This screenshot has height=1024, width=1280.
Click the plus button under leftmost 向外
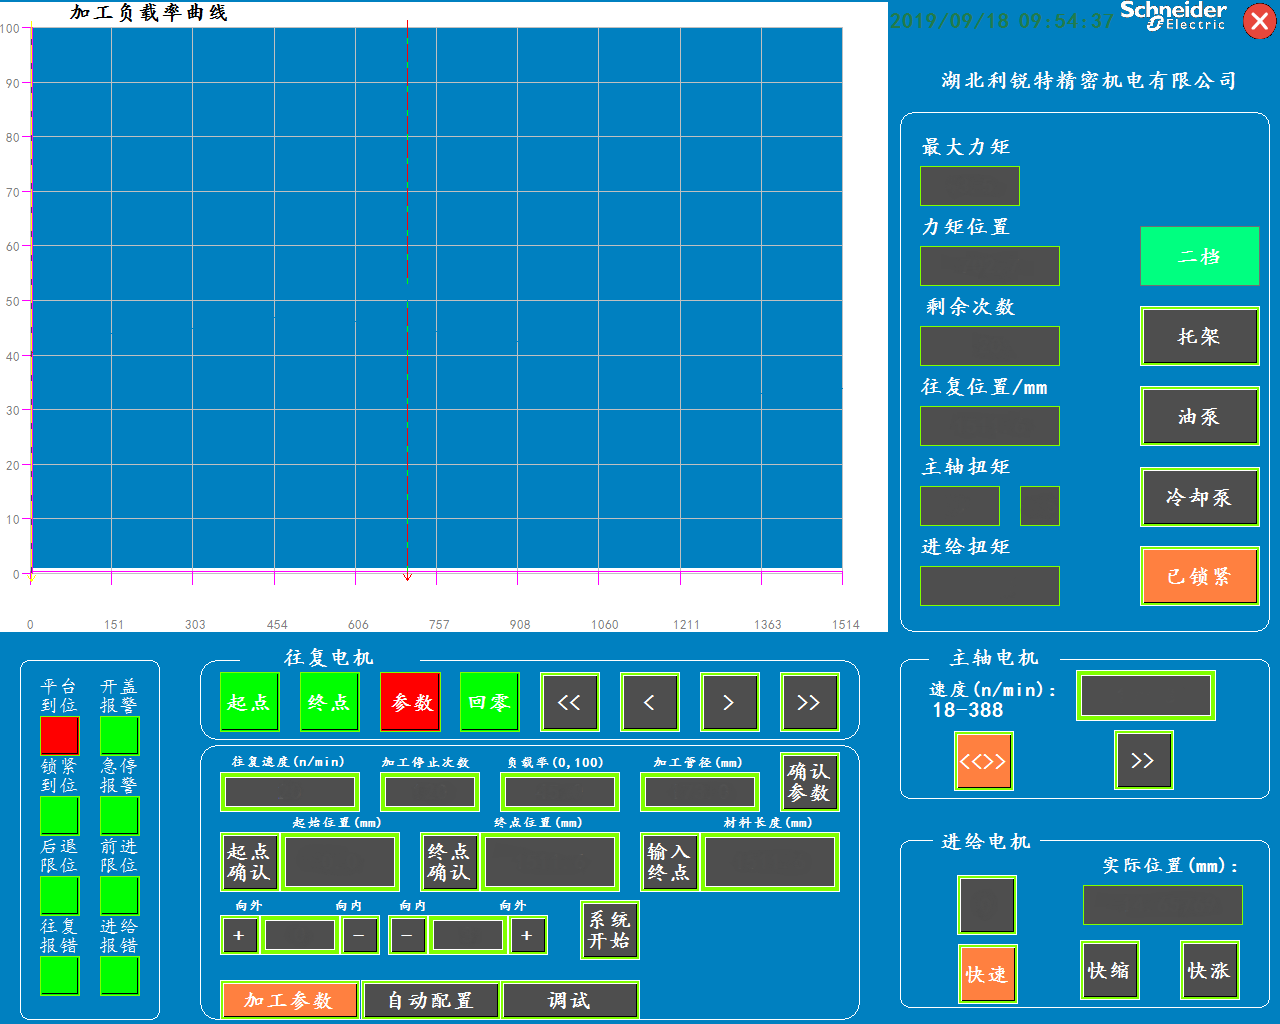(x=239, y=936)
